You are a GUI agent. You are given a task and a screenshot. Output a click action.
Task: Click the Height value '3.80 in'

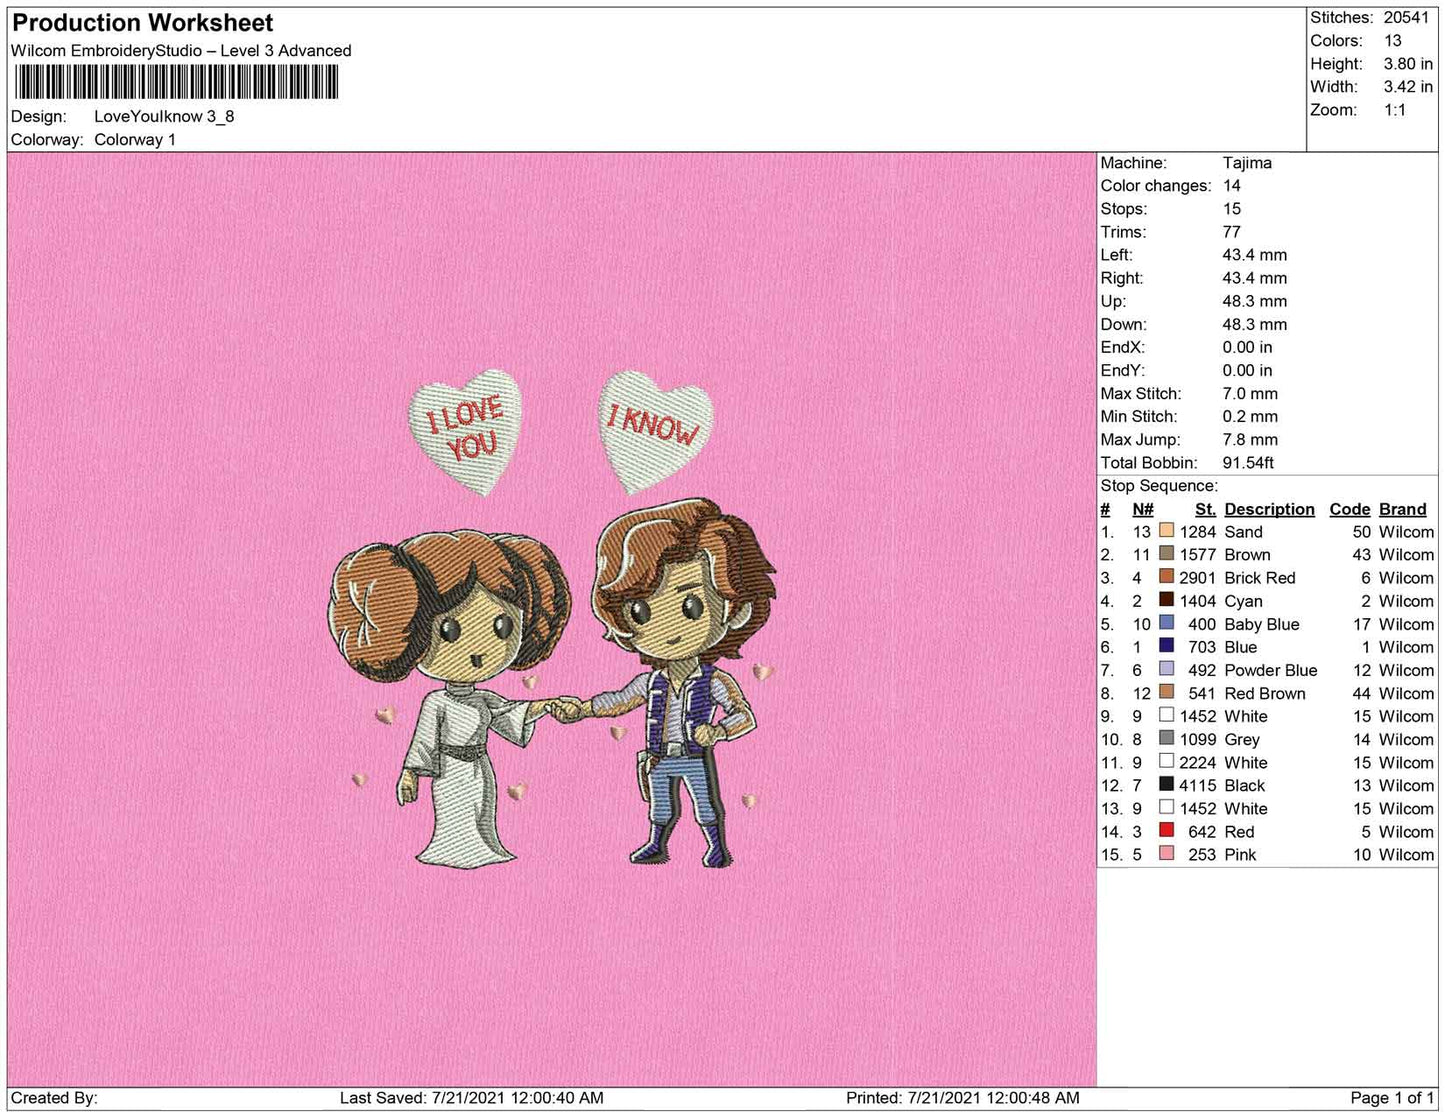click(1408, 64)
